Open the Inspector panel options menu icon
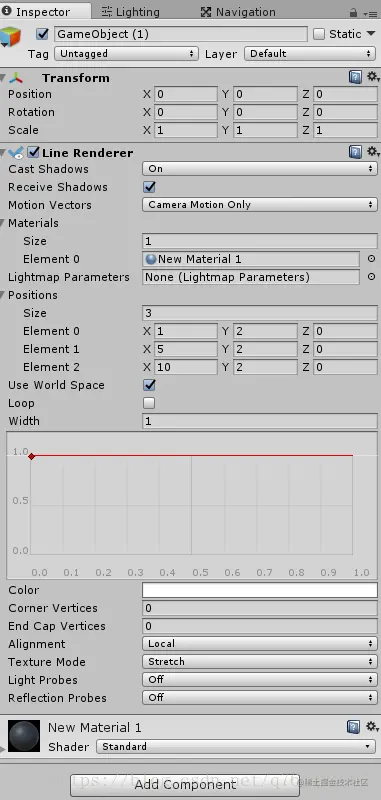This screenshot has height=800, width=381. [371, 13]
